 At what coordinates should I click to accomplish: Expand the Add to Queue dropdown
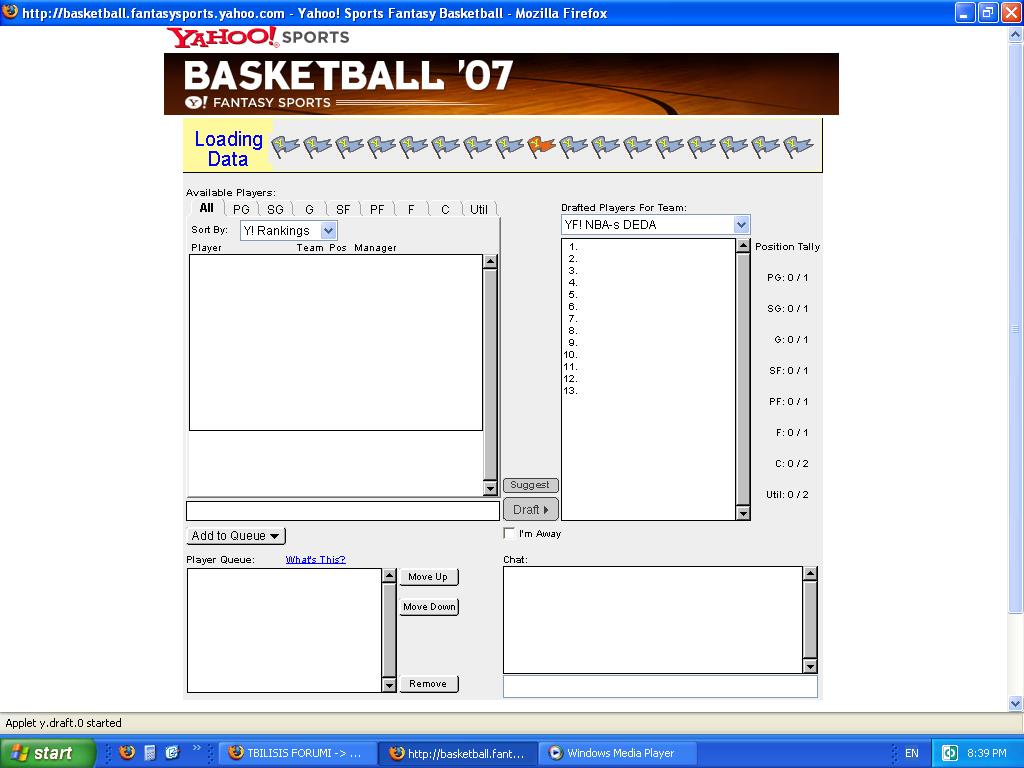coord(236,536)
